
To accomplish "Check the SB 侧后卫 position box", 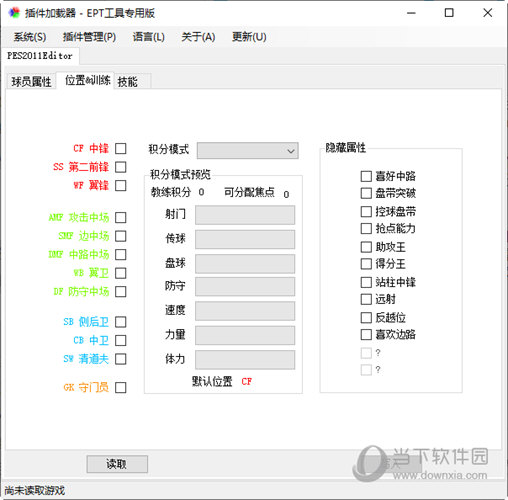I will point(121,322).
